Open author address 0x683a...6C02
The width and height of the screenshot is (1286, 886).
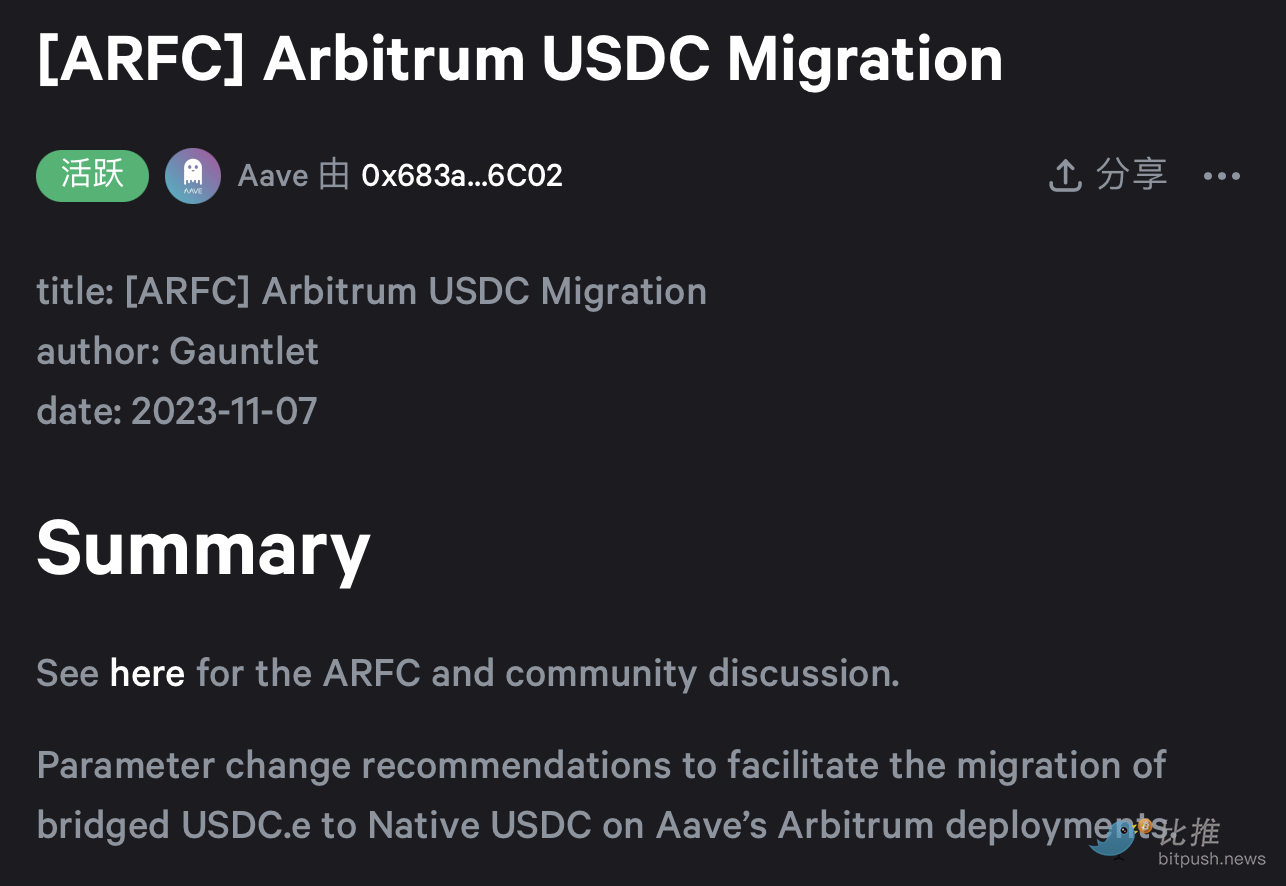(462, 176)
